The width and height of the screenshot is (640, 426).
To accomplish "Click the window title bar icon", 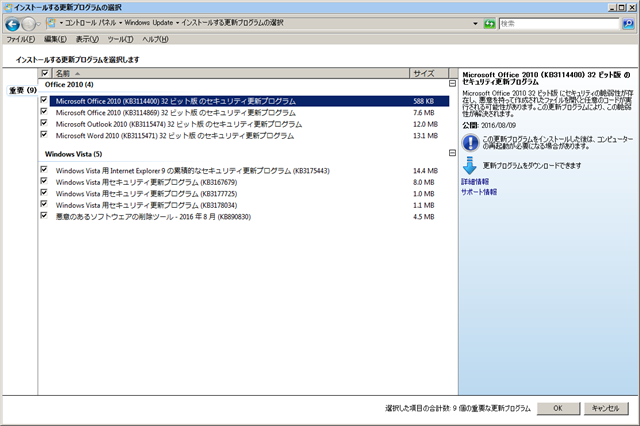I will pyautogui.click(x=8, y=7).
